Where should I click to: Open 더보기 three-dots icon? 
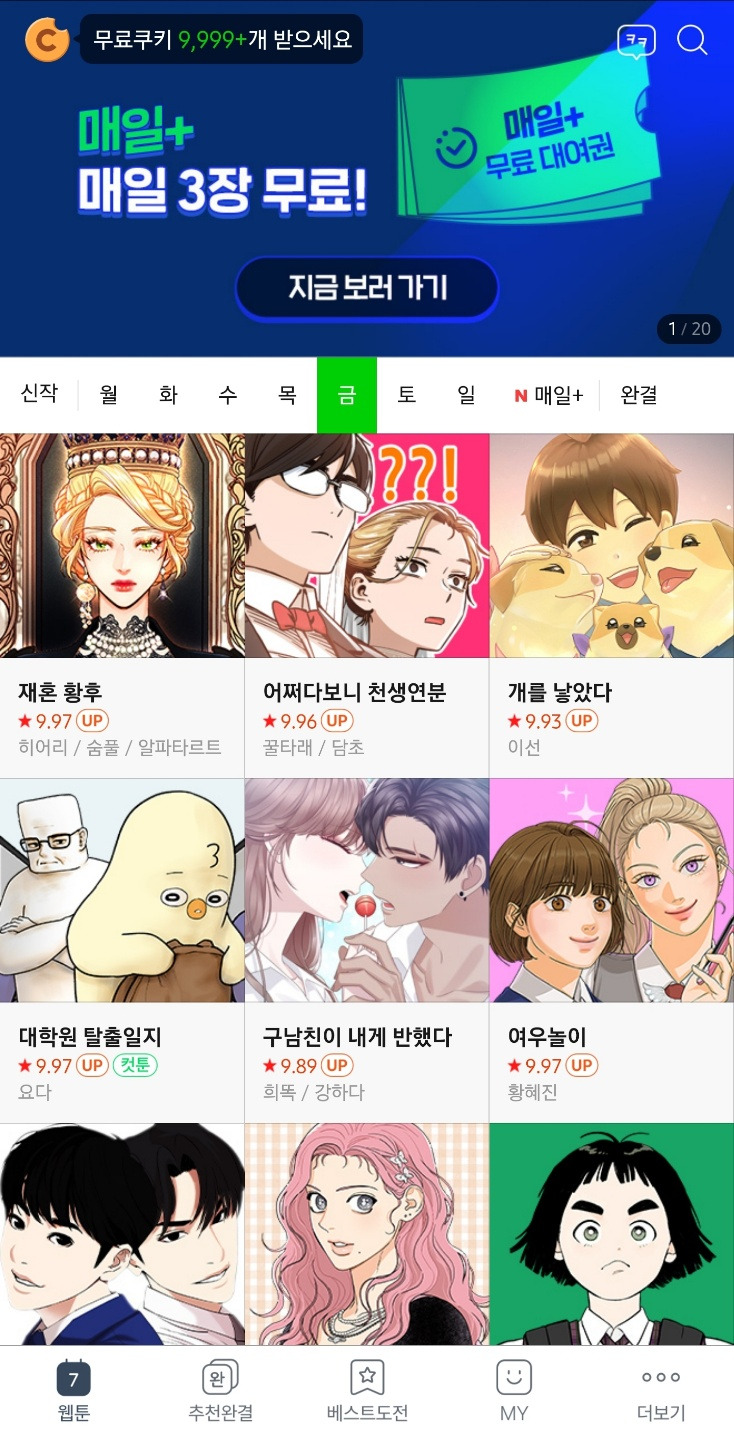[x=661, y=1377]
